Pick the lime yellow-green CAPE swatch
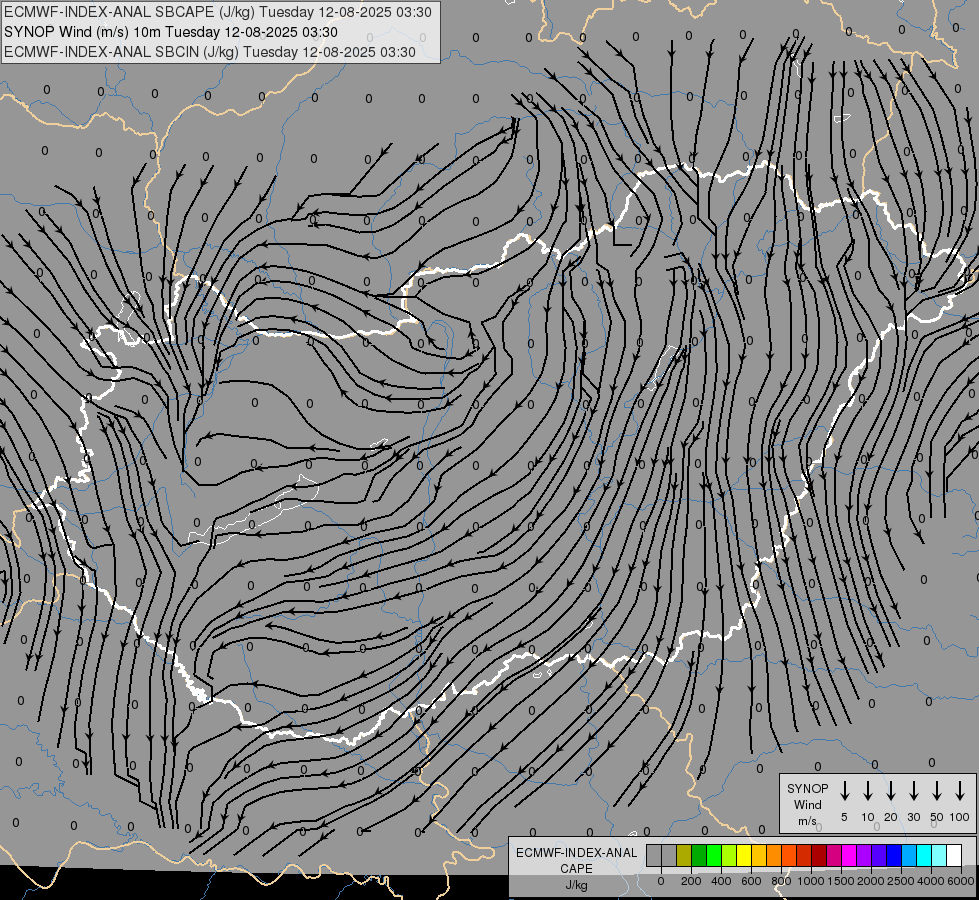The width and height of the screenshot is (979, 900). coord(729,856)
